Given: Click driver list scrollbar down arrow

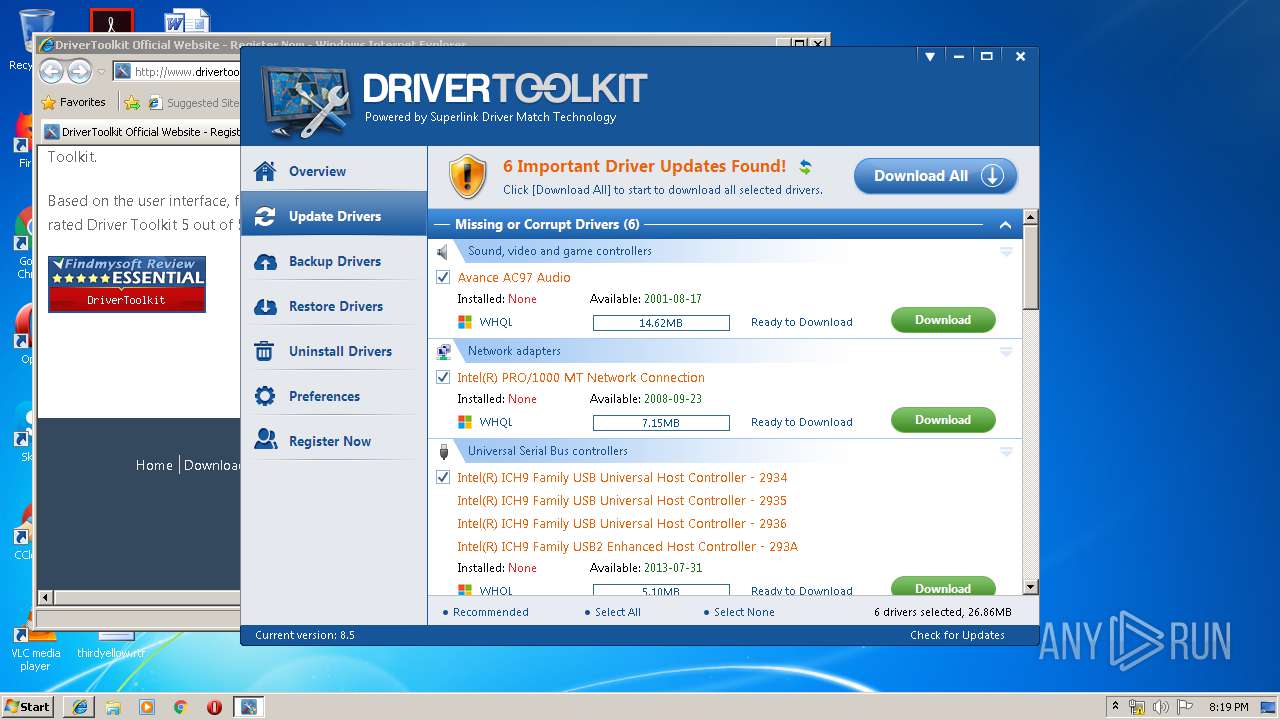Looking at the screenshot, I should pos(1031,588).
